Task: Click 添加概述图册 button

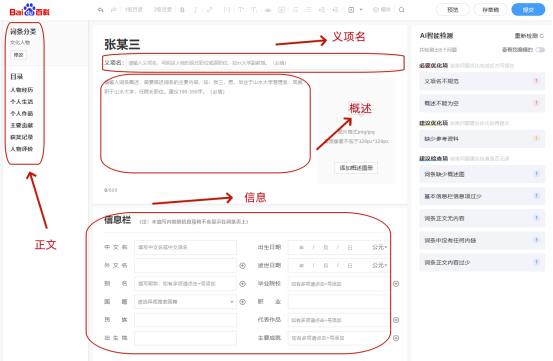Action: coord(356,168)
